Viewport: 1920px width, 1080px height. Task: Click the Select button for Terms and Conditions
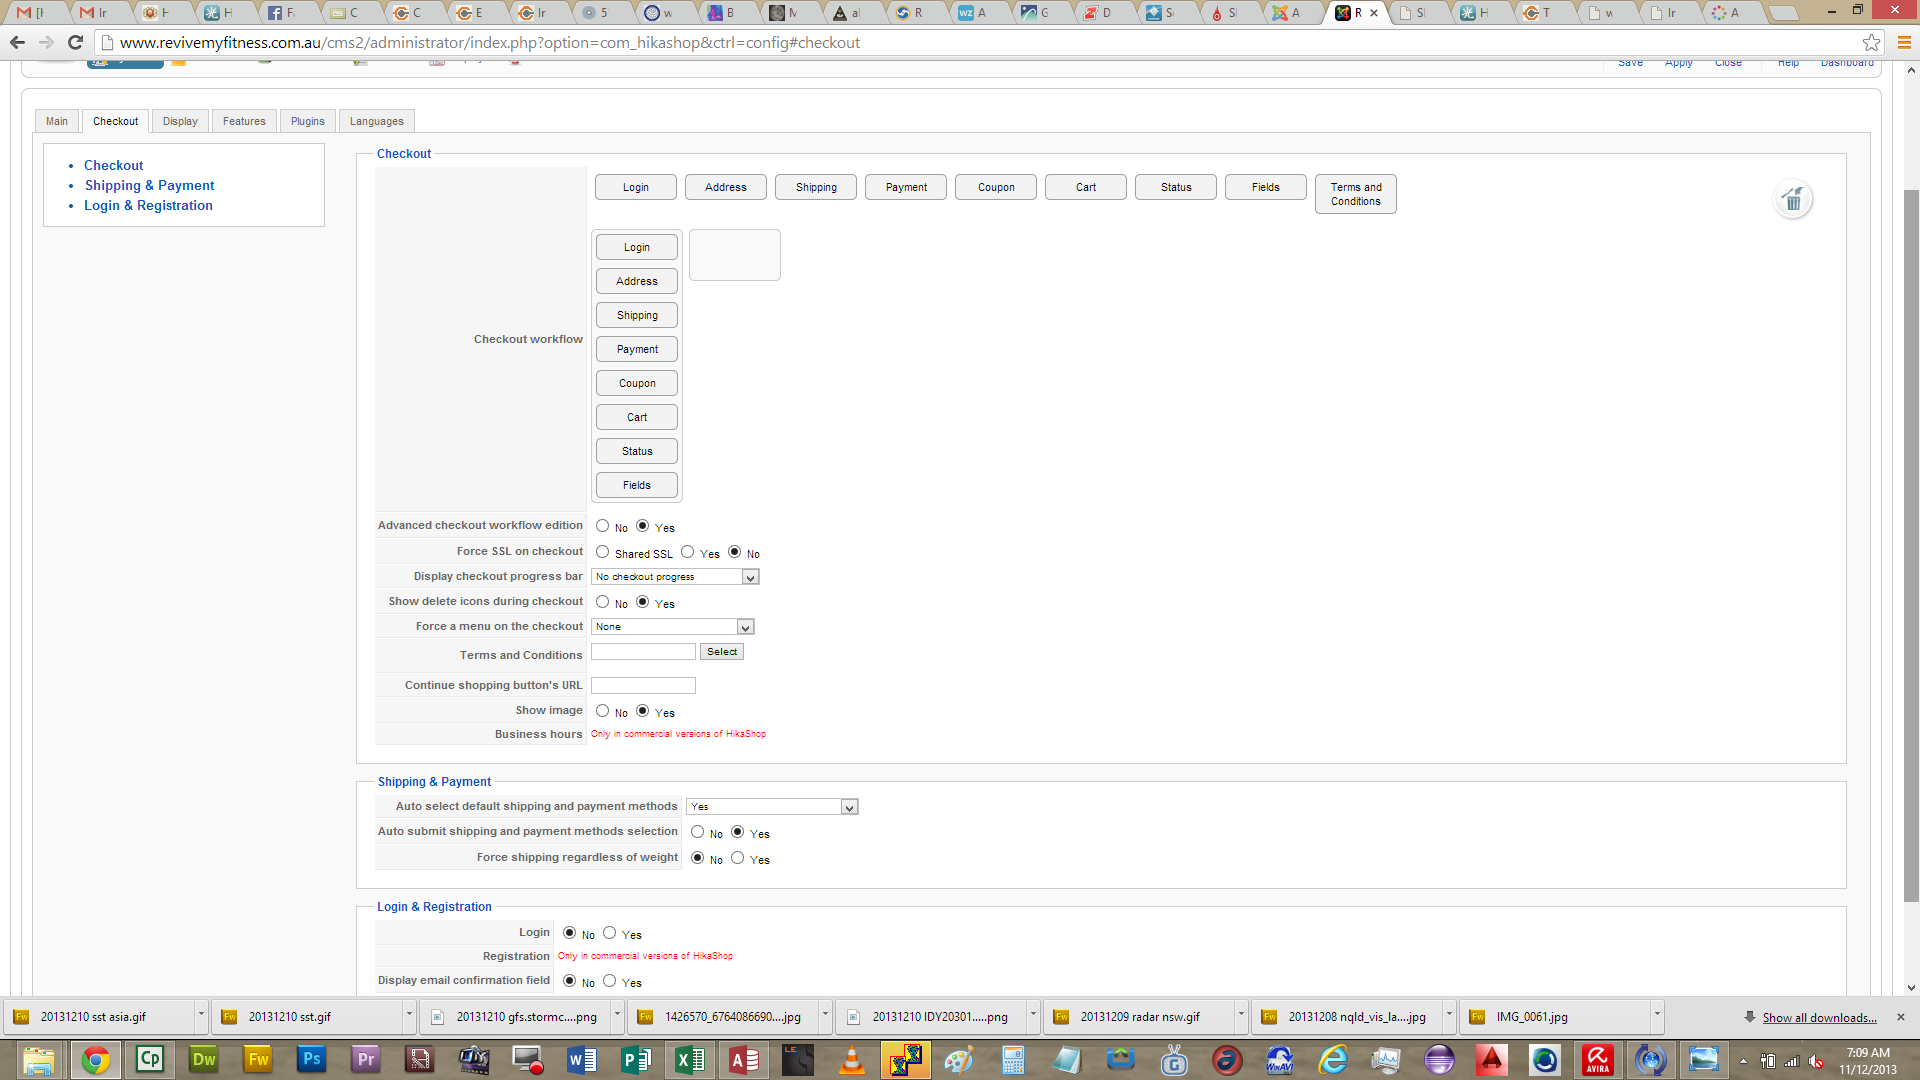point(721,652)
